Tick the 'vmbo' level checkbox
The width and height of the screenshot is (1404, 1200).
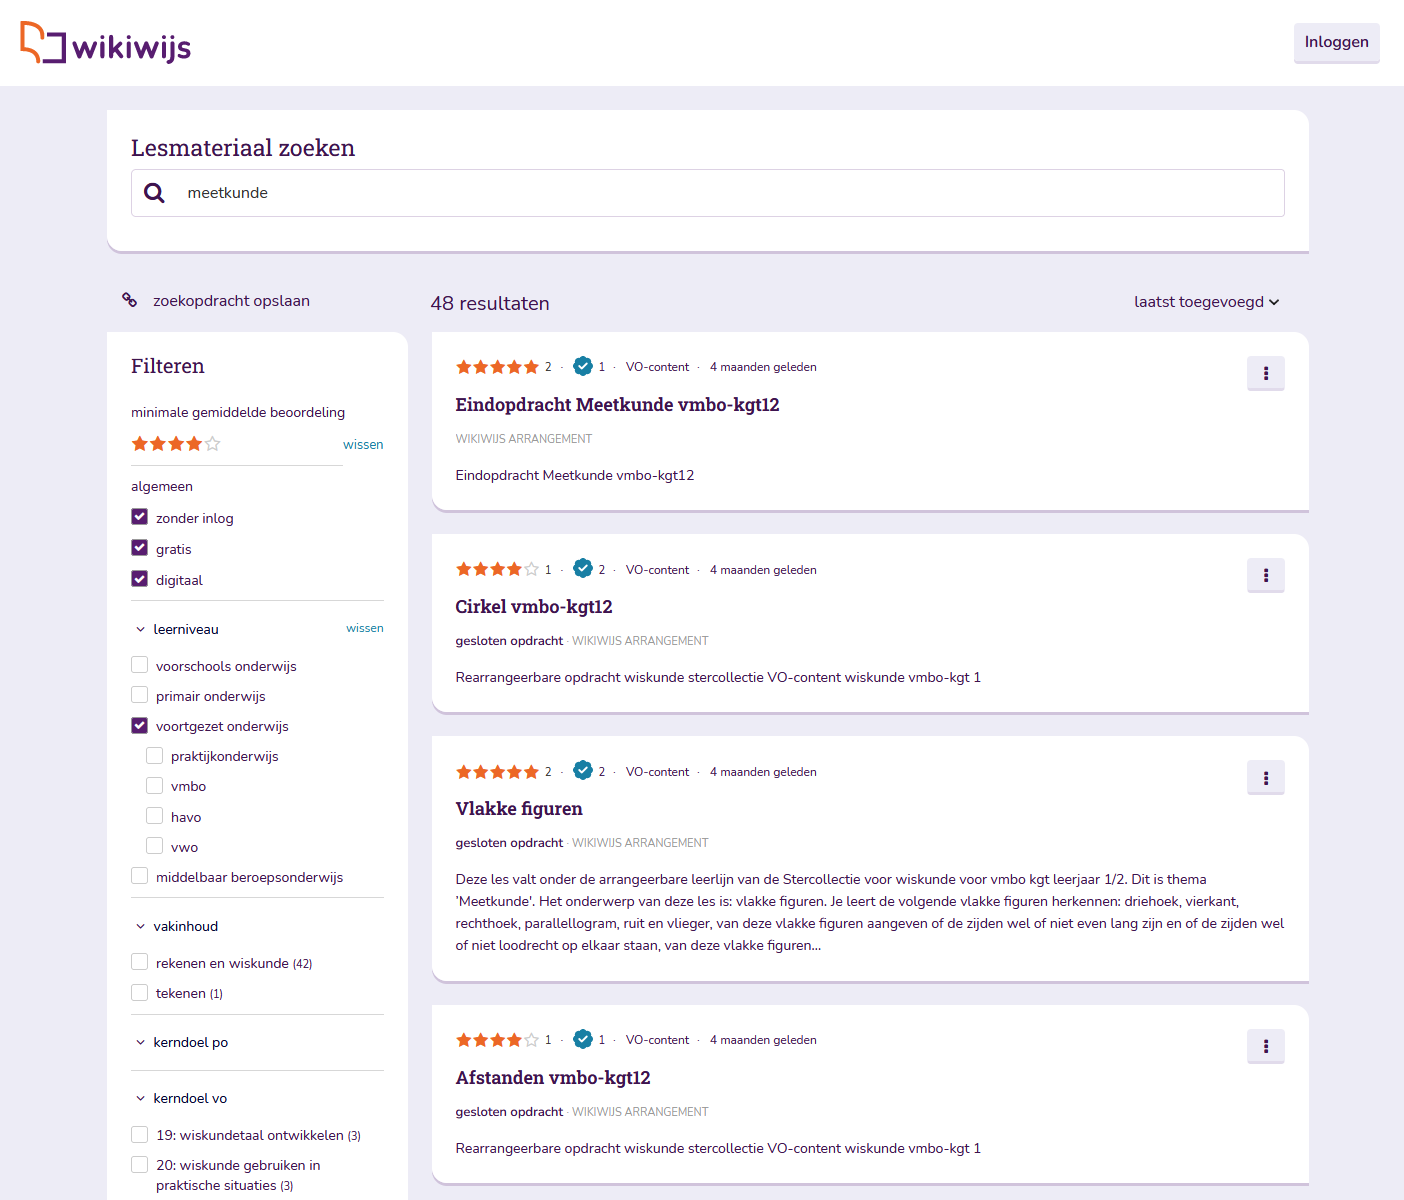155,786
